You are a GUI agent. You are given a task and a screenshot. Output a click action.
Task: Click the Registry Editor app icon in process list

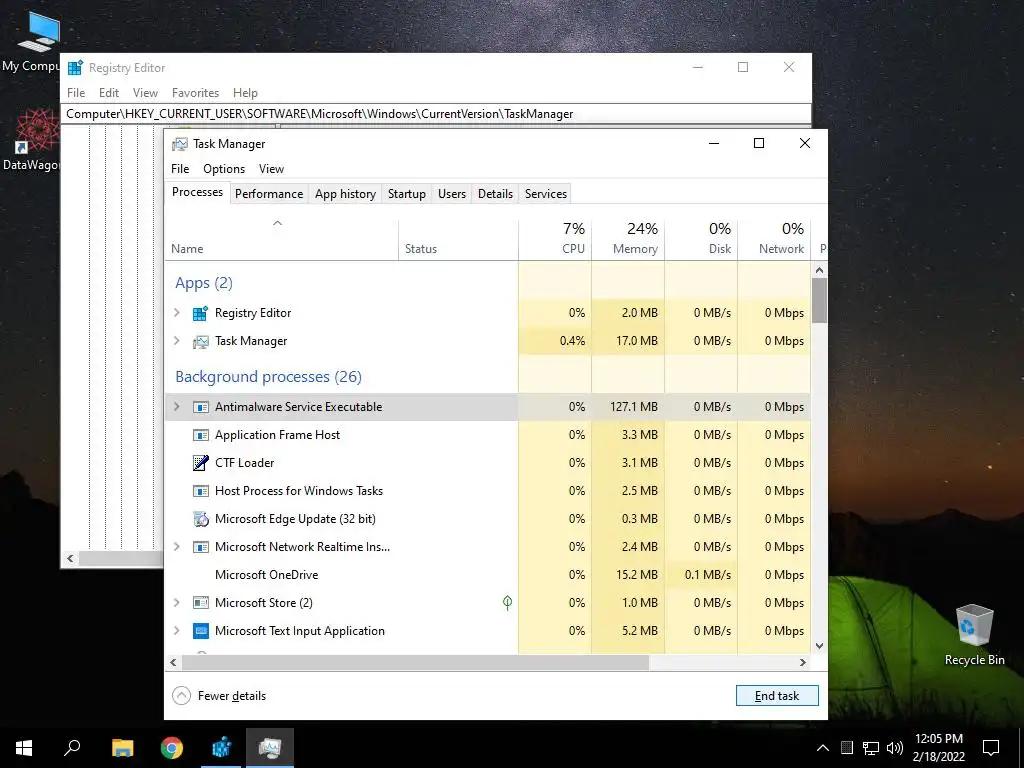pos(200,313)
